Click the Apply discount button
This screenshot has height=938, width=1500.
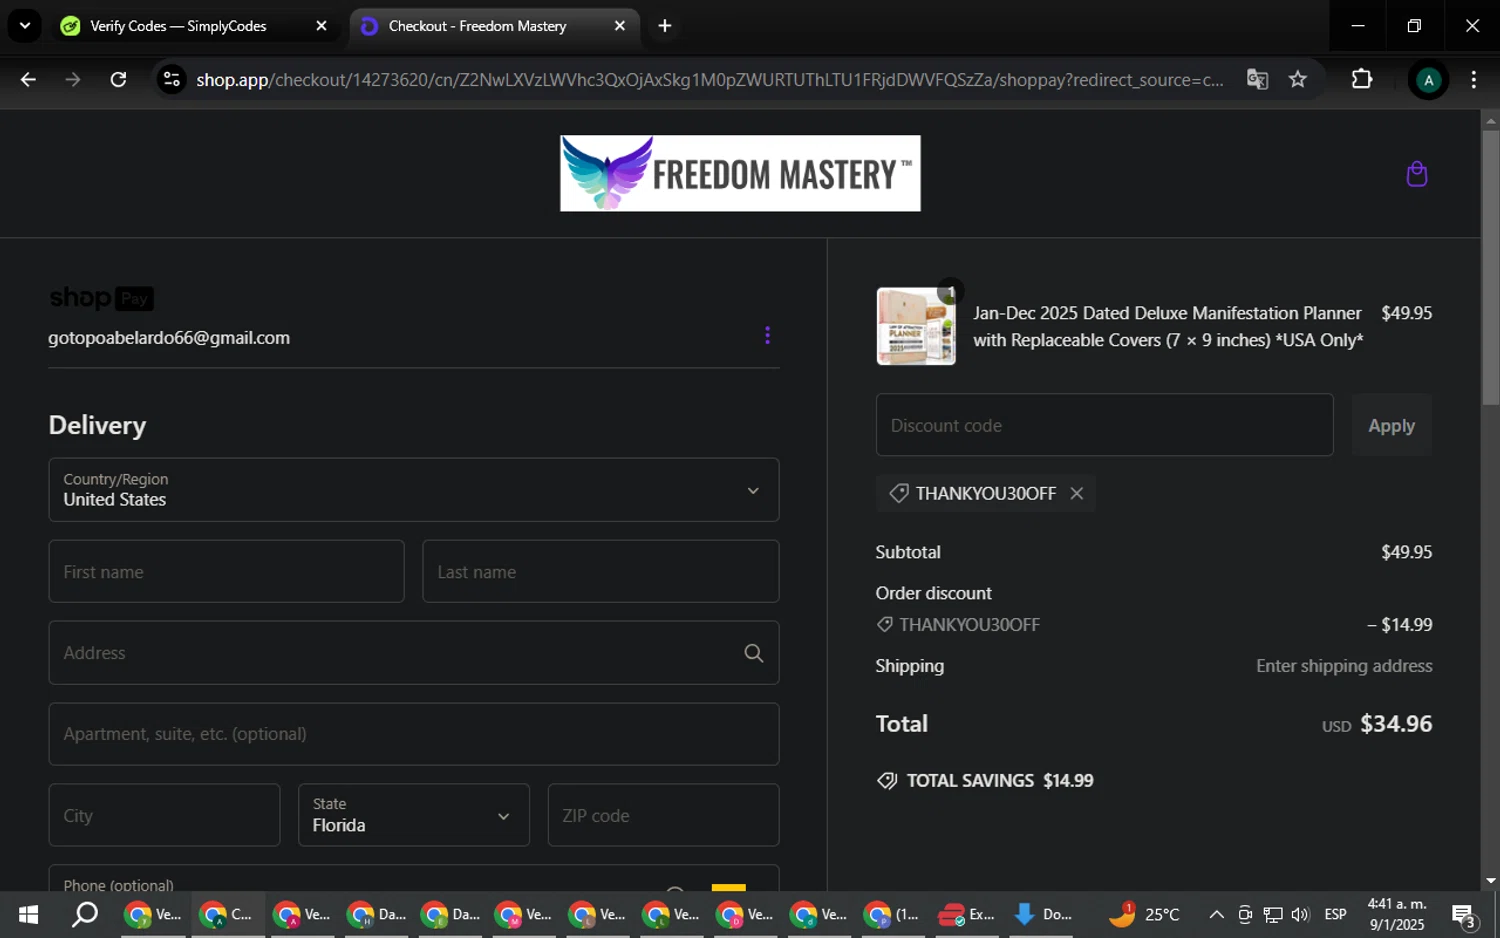(x=1391, y=425)
